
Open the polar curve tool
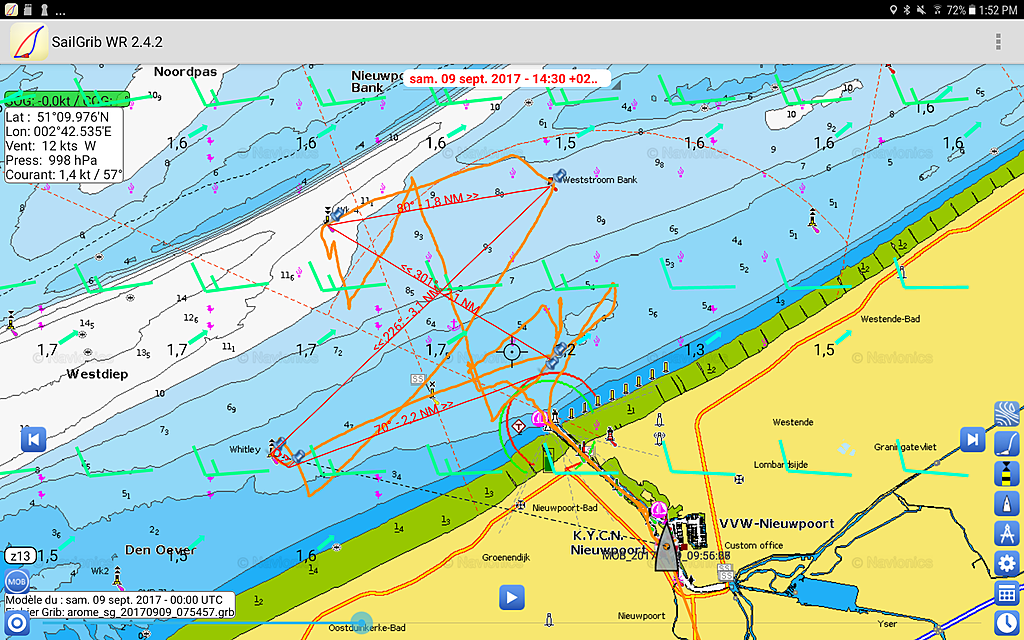click(x=1006, y=444)
